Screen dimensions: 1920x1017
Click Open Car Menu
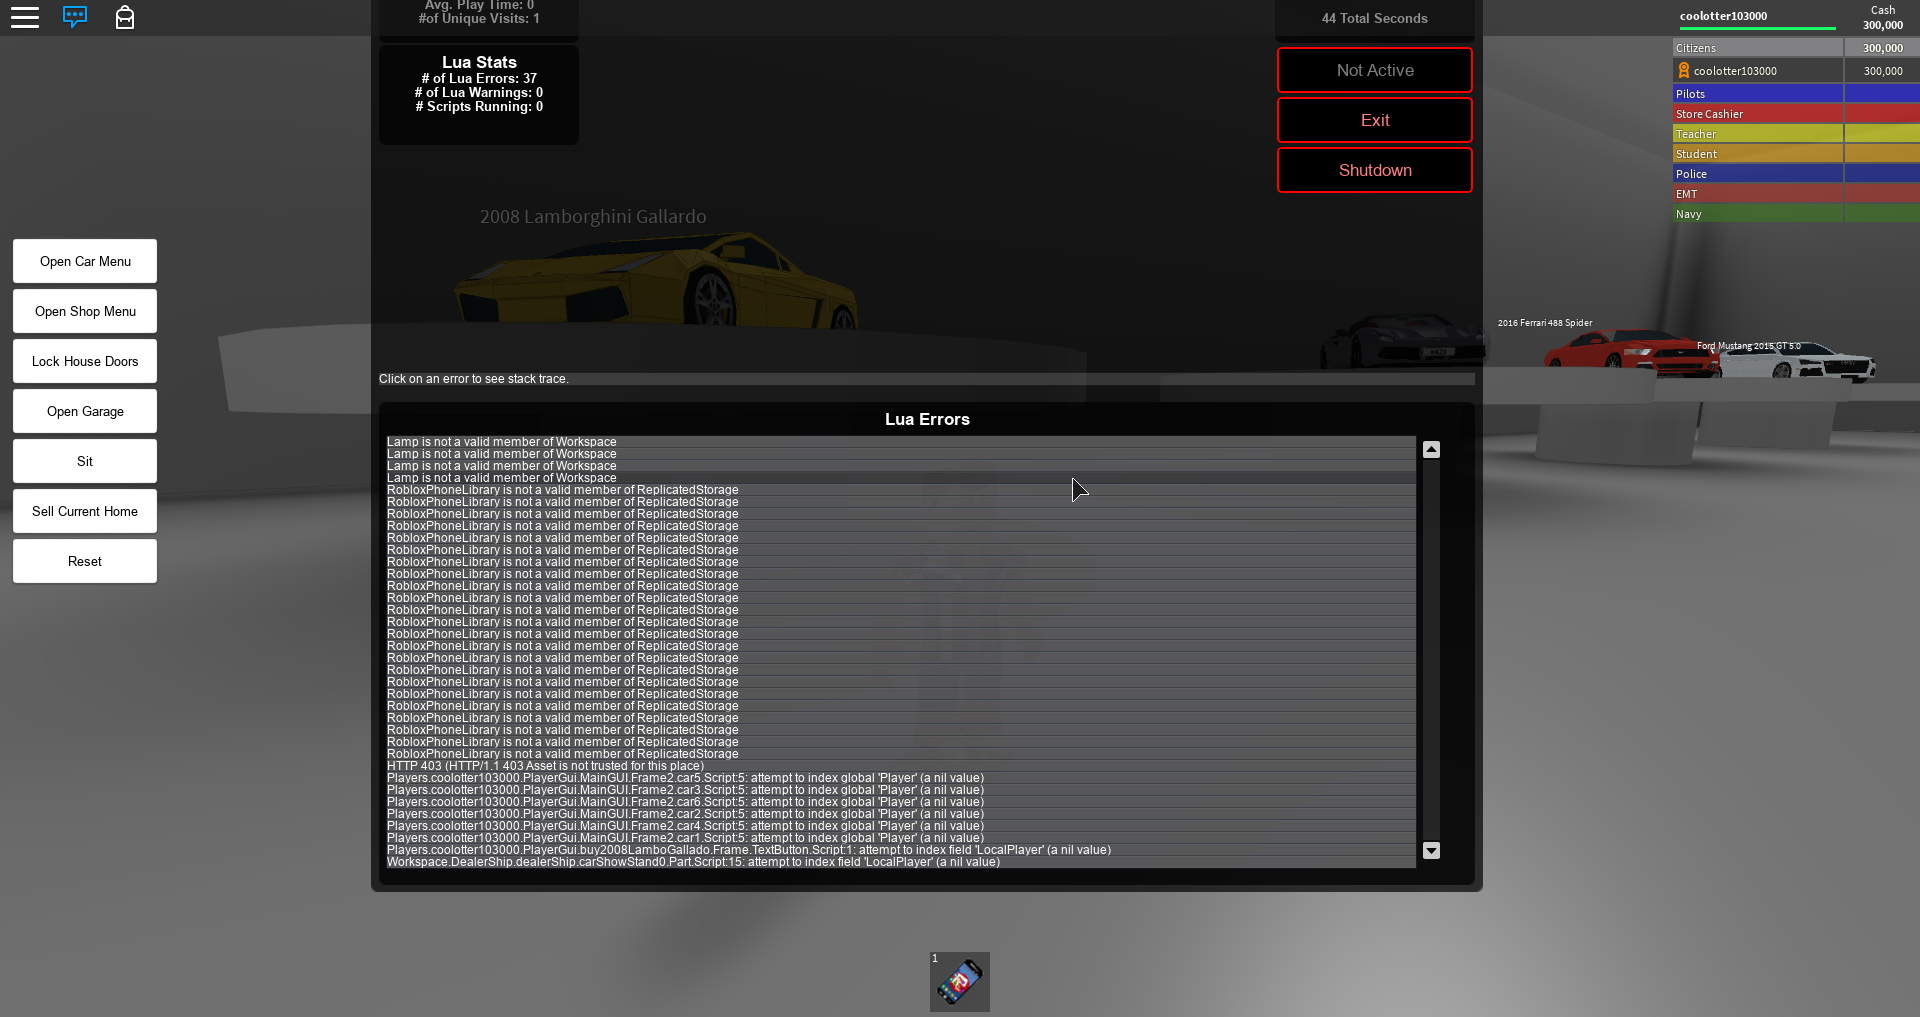click(85, 261)
